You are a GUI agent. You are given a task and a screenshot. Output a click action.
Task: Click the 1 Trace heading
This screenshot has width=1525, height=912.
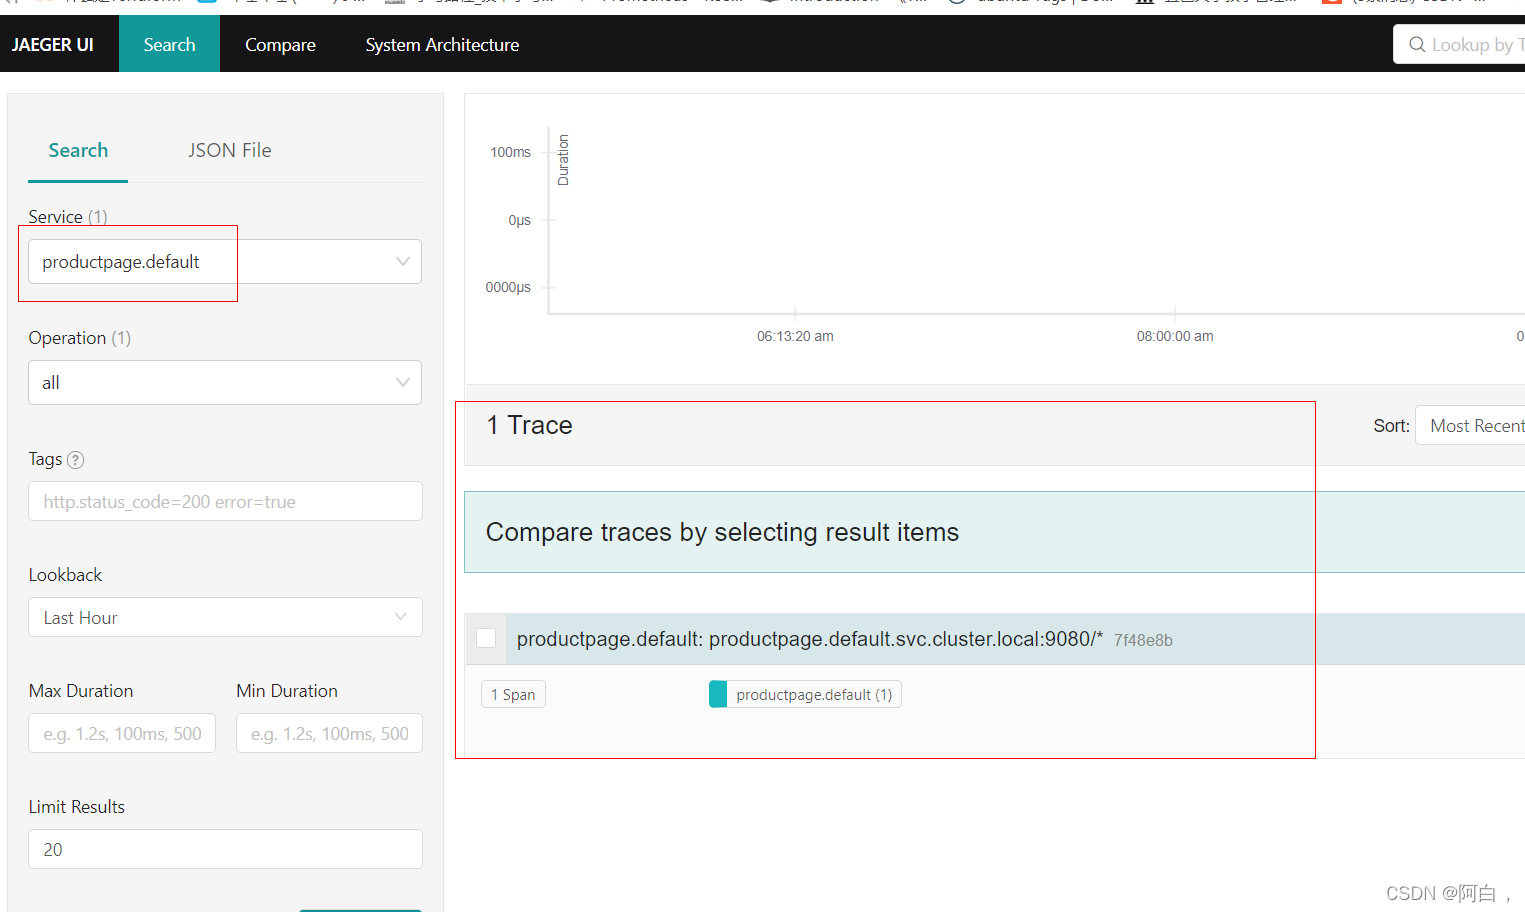pos(530,426)
